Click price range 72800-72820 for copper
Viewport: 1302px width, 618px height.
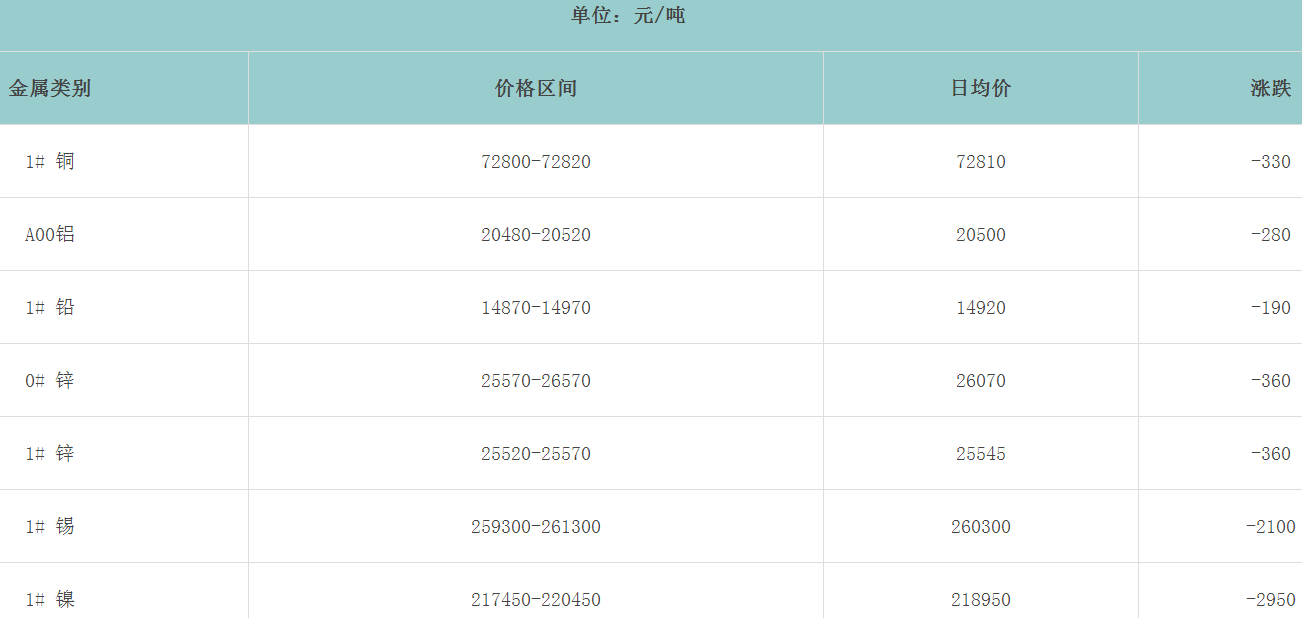tap(535, 161)
